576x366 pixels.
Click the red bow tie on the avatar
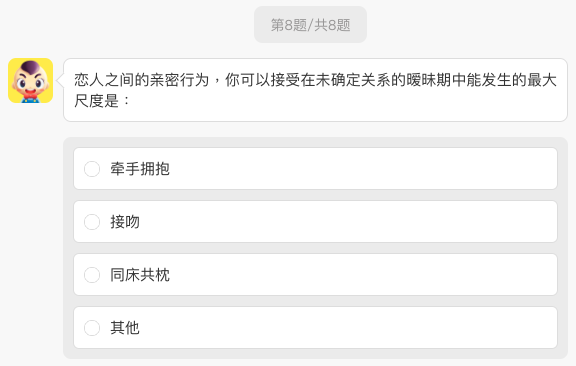(29, 97)
